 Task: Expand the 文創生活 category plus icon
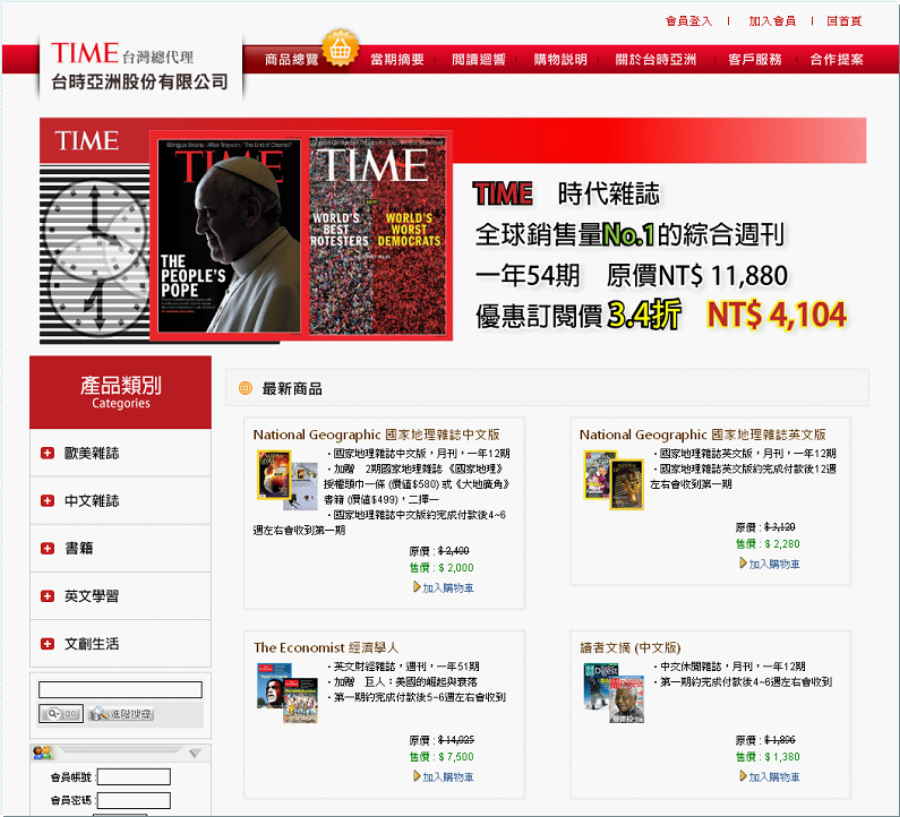coord(47,644)
